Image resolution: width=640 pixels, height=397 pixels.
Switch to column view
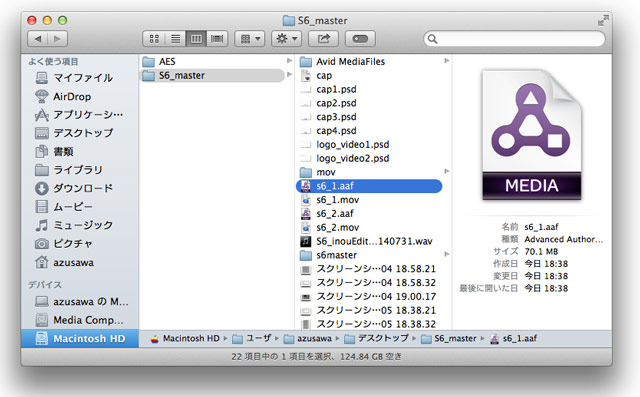point(196,39)
